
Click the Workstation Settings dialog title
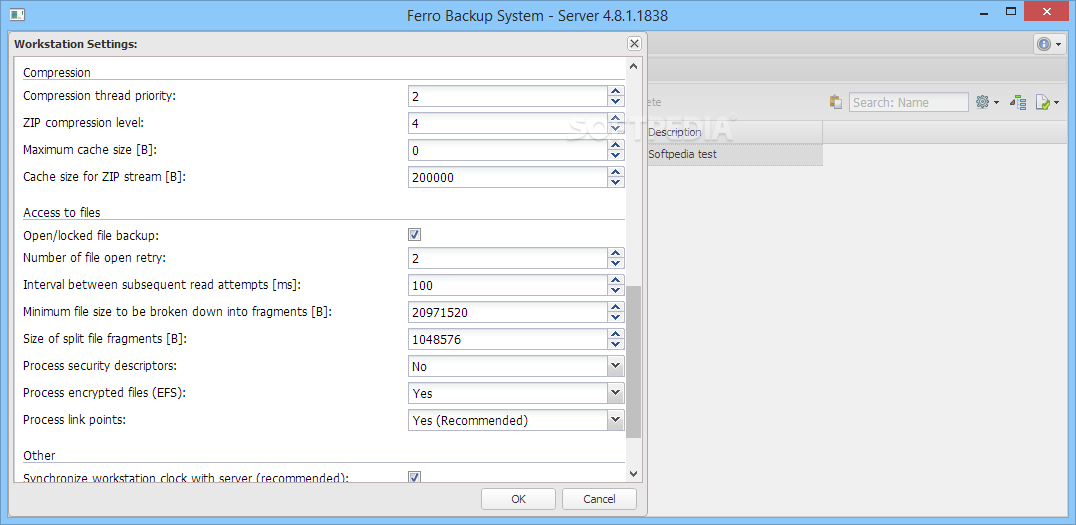[76, 44]
